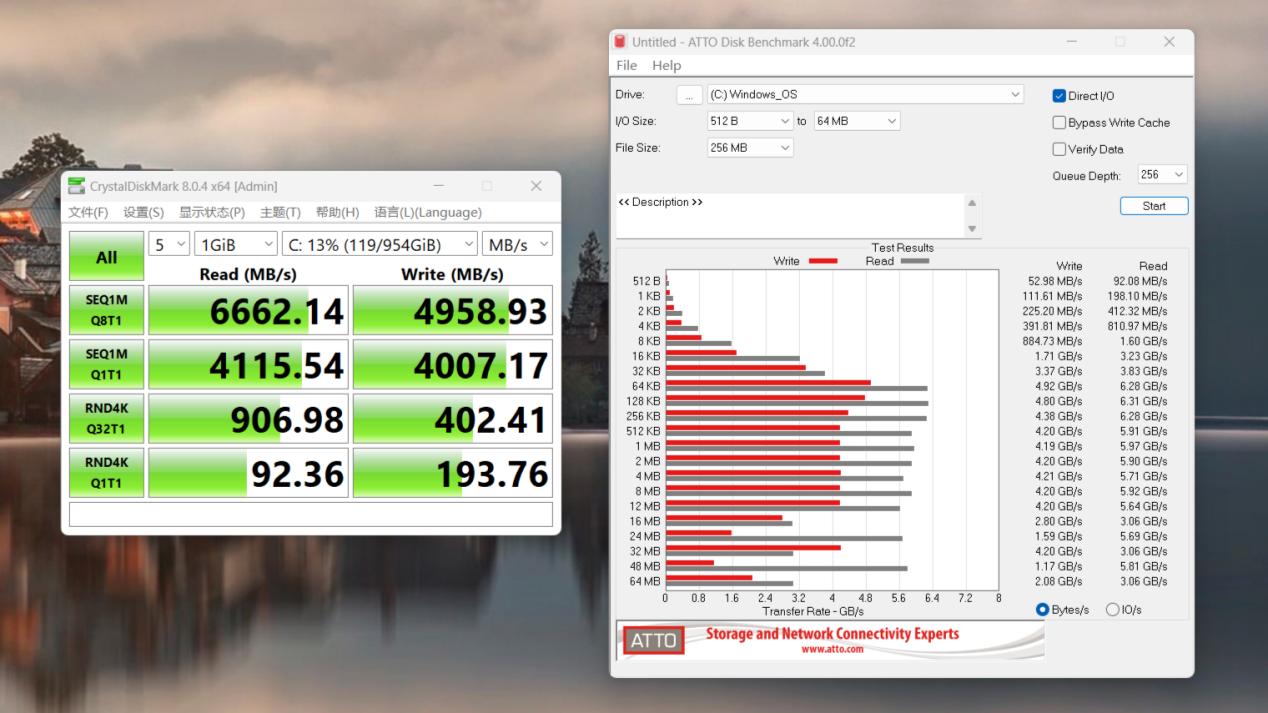Open the Queue Depth 256 dropdown
The height and width of the screenshot is (713, 1268).
(x=1162, y=175)
